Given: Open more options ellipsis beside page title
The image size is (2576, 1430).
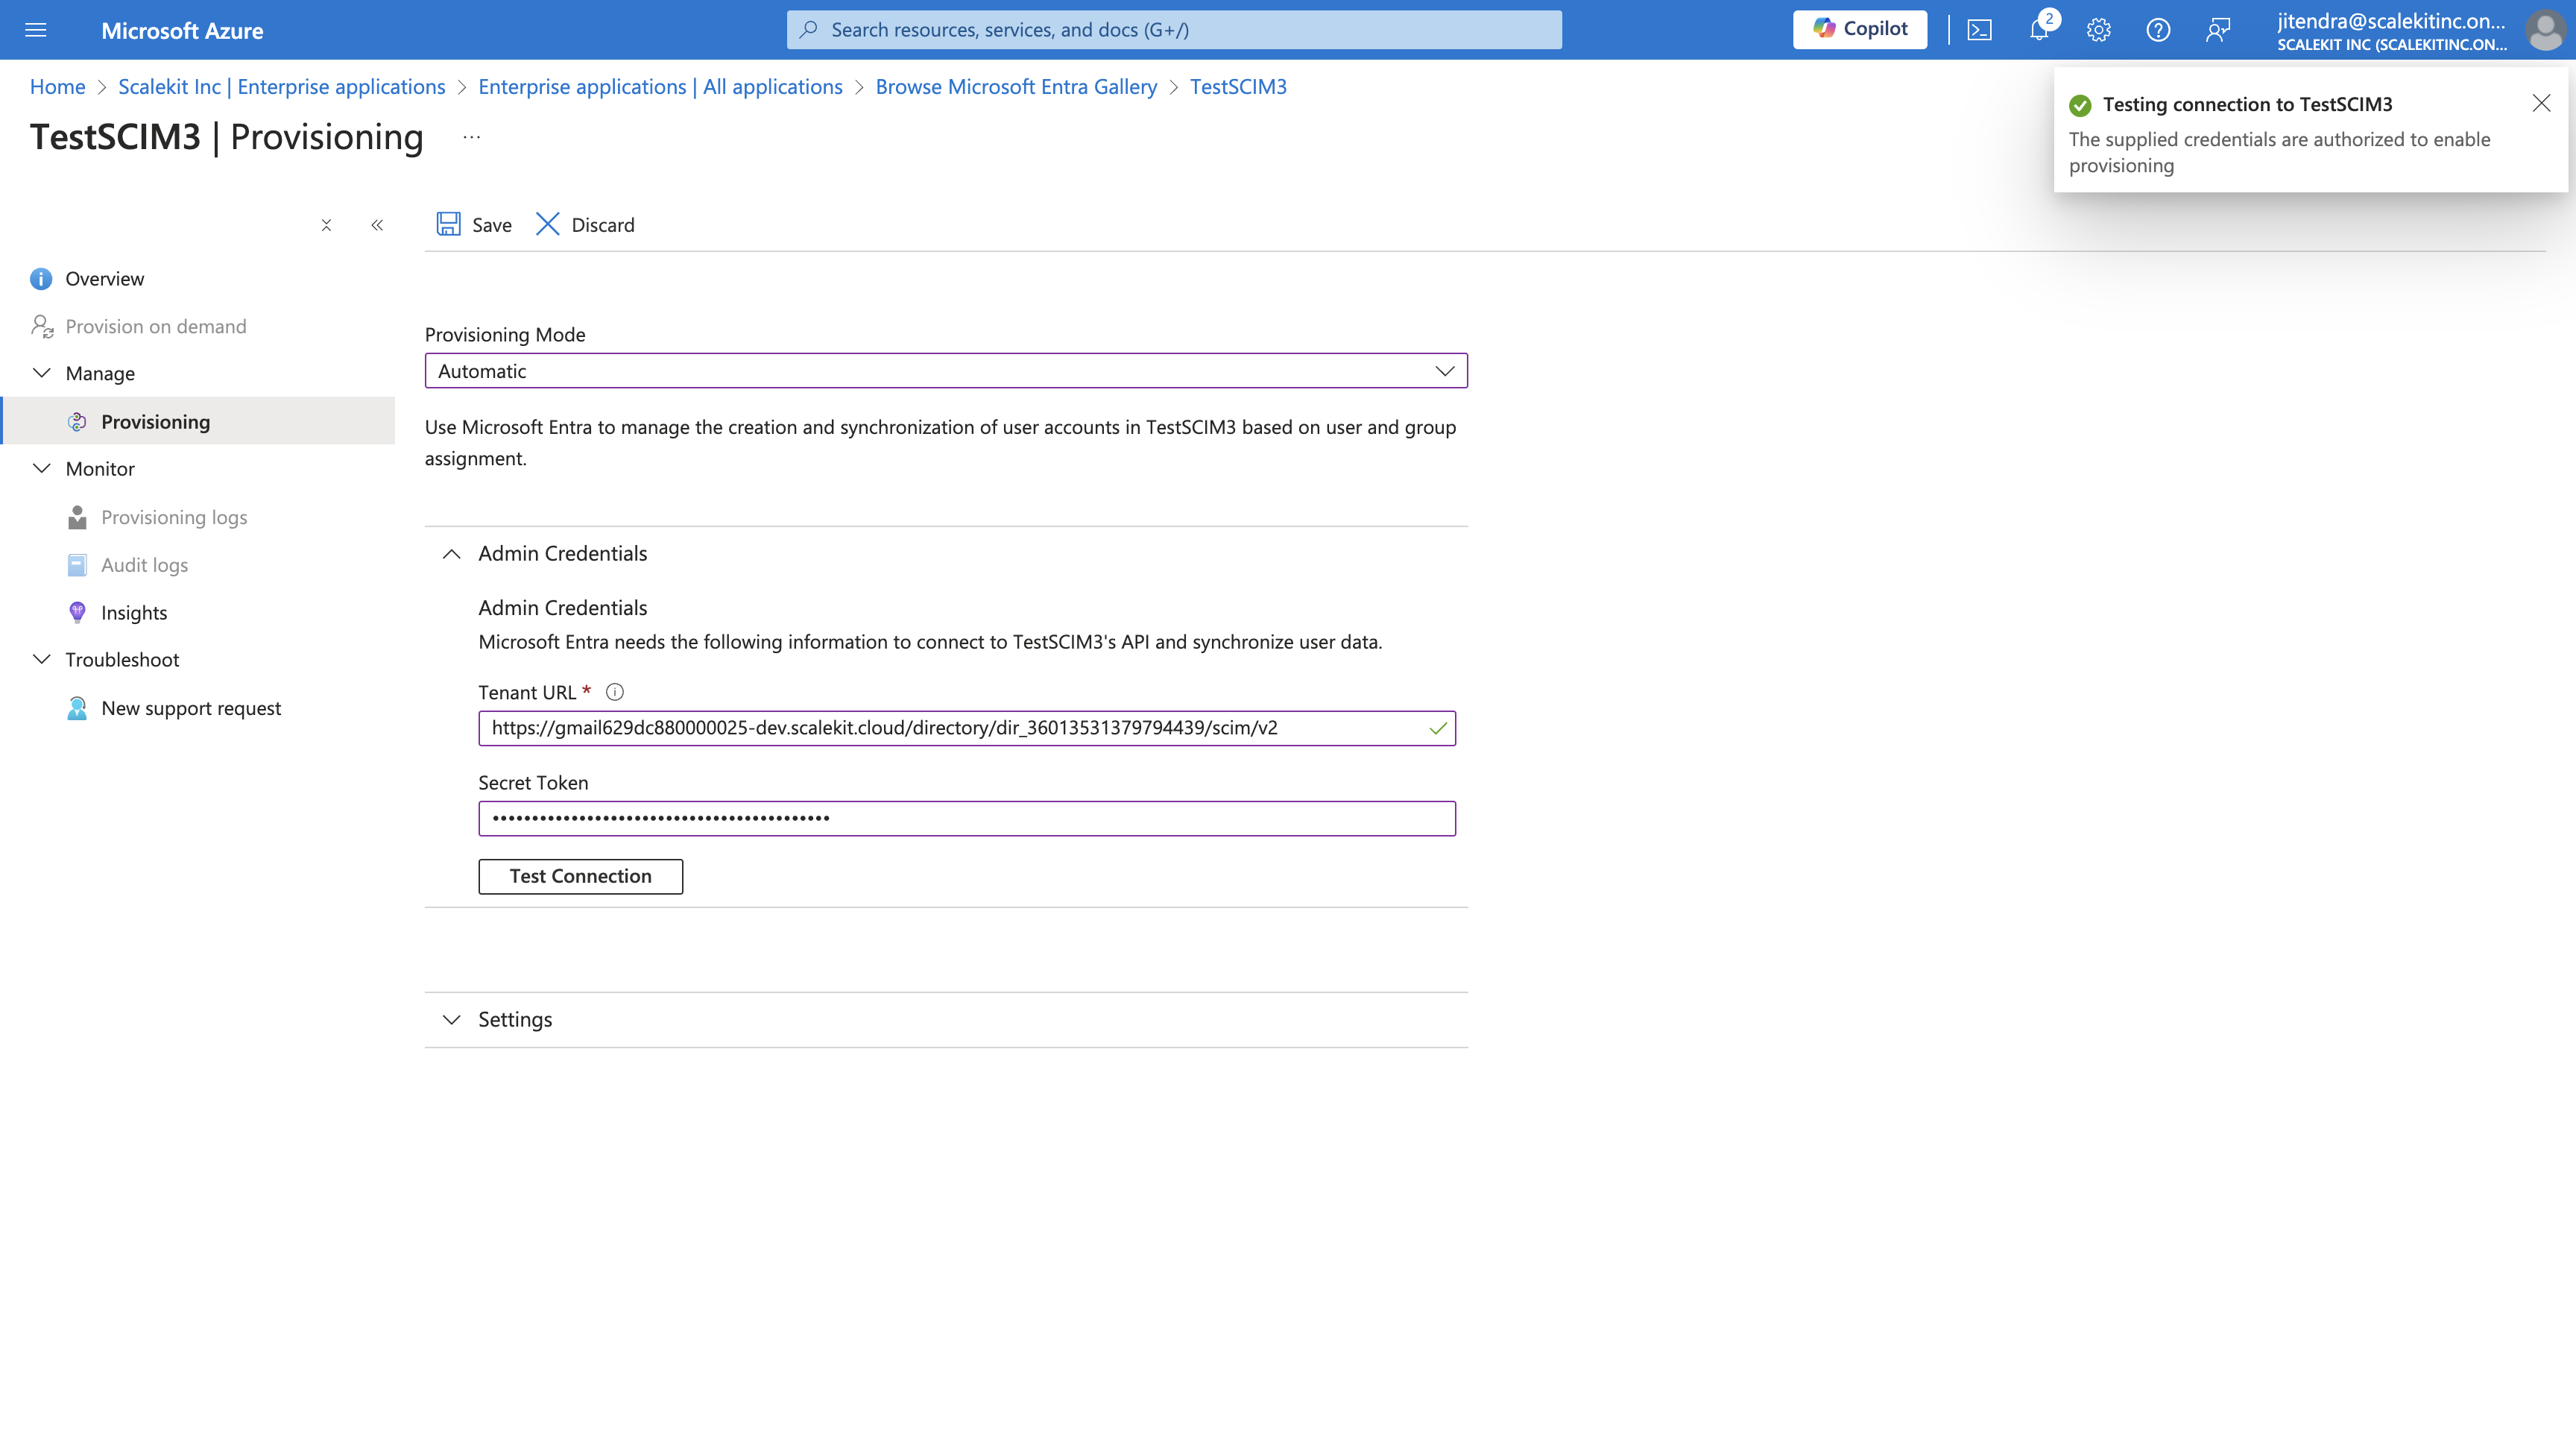Looking at the screenshot, I should point(472,137).
